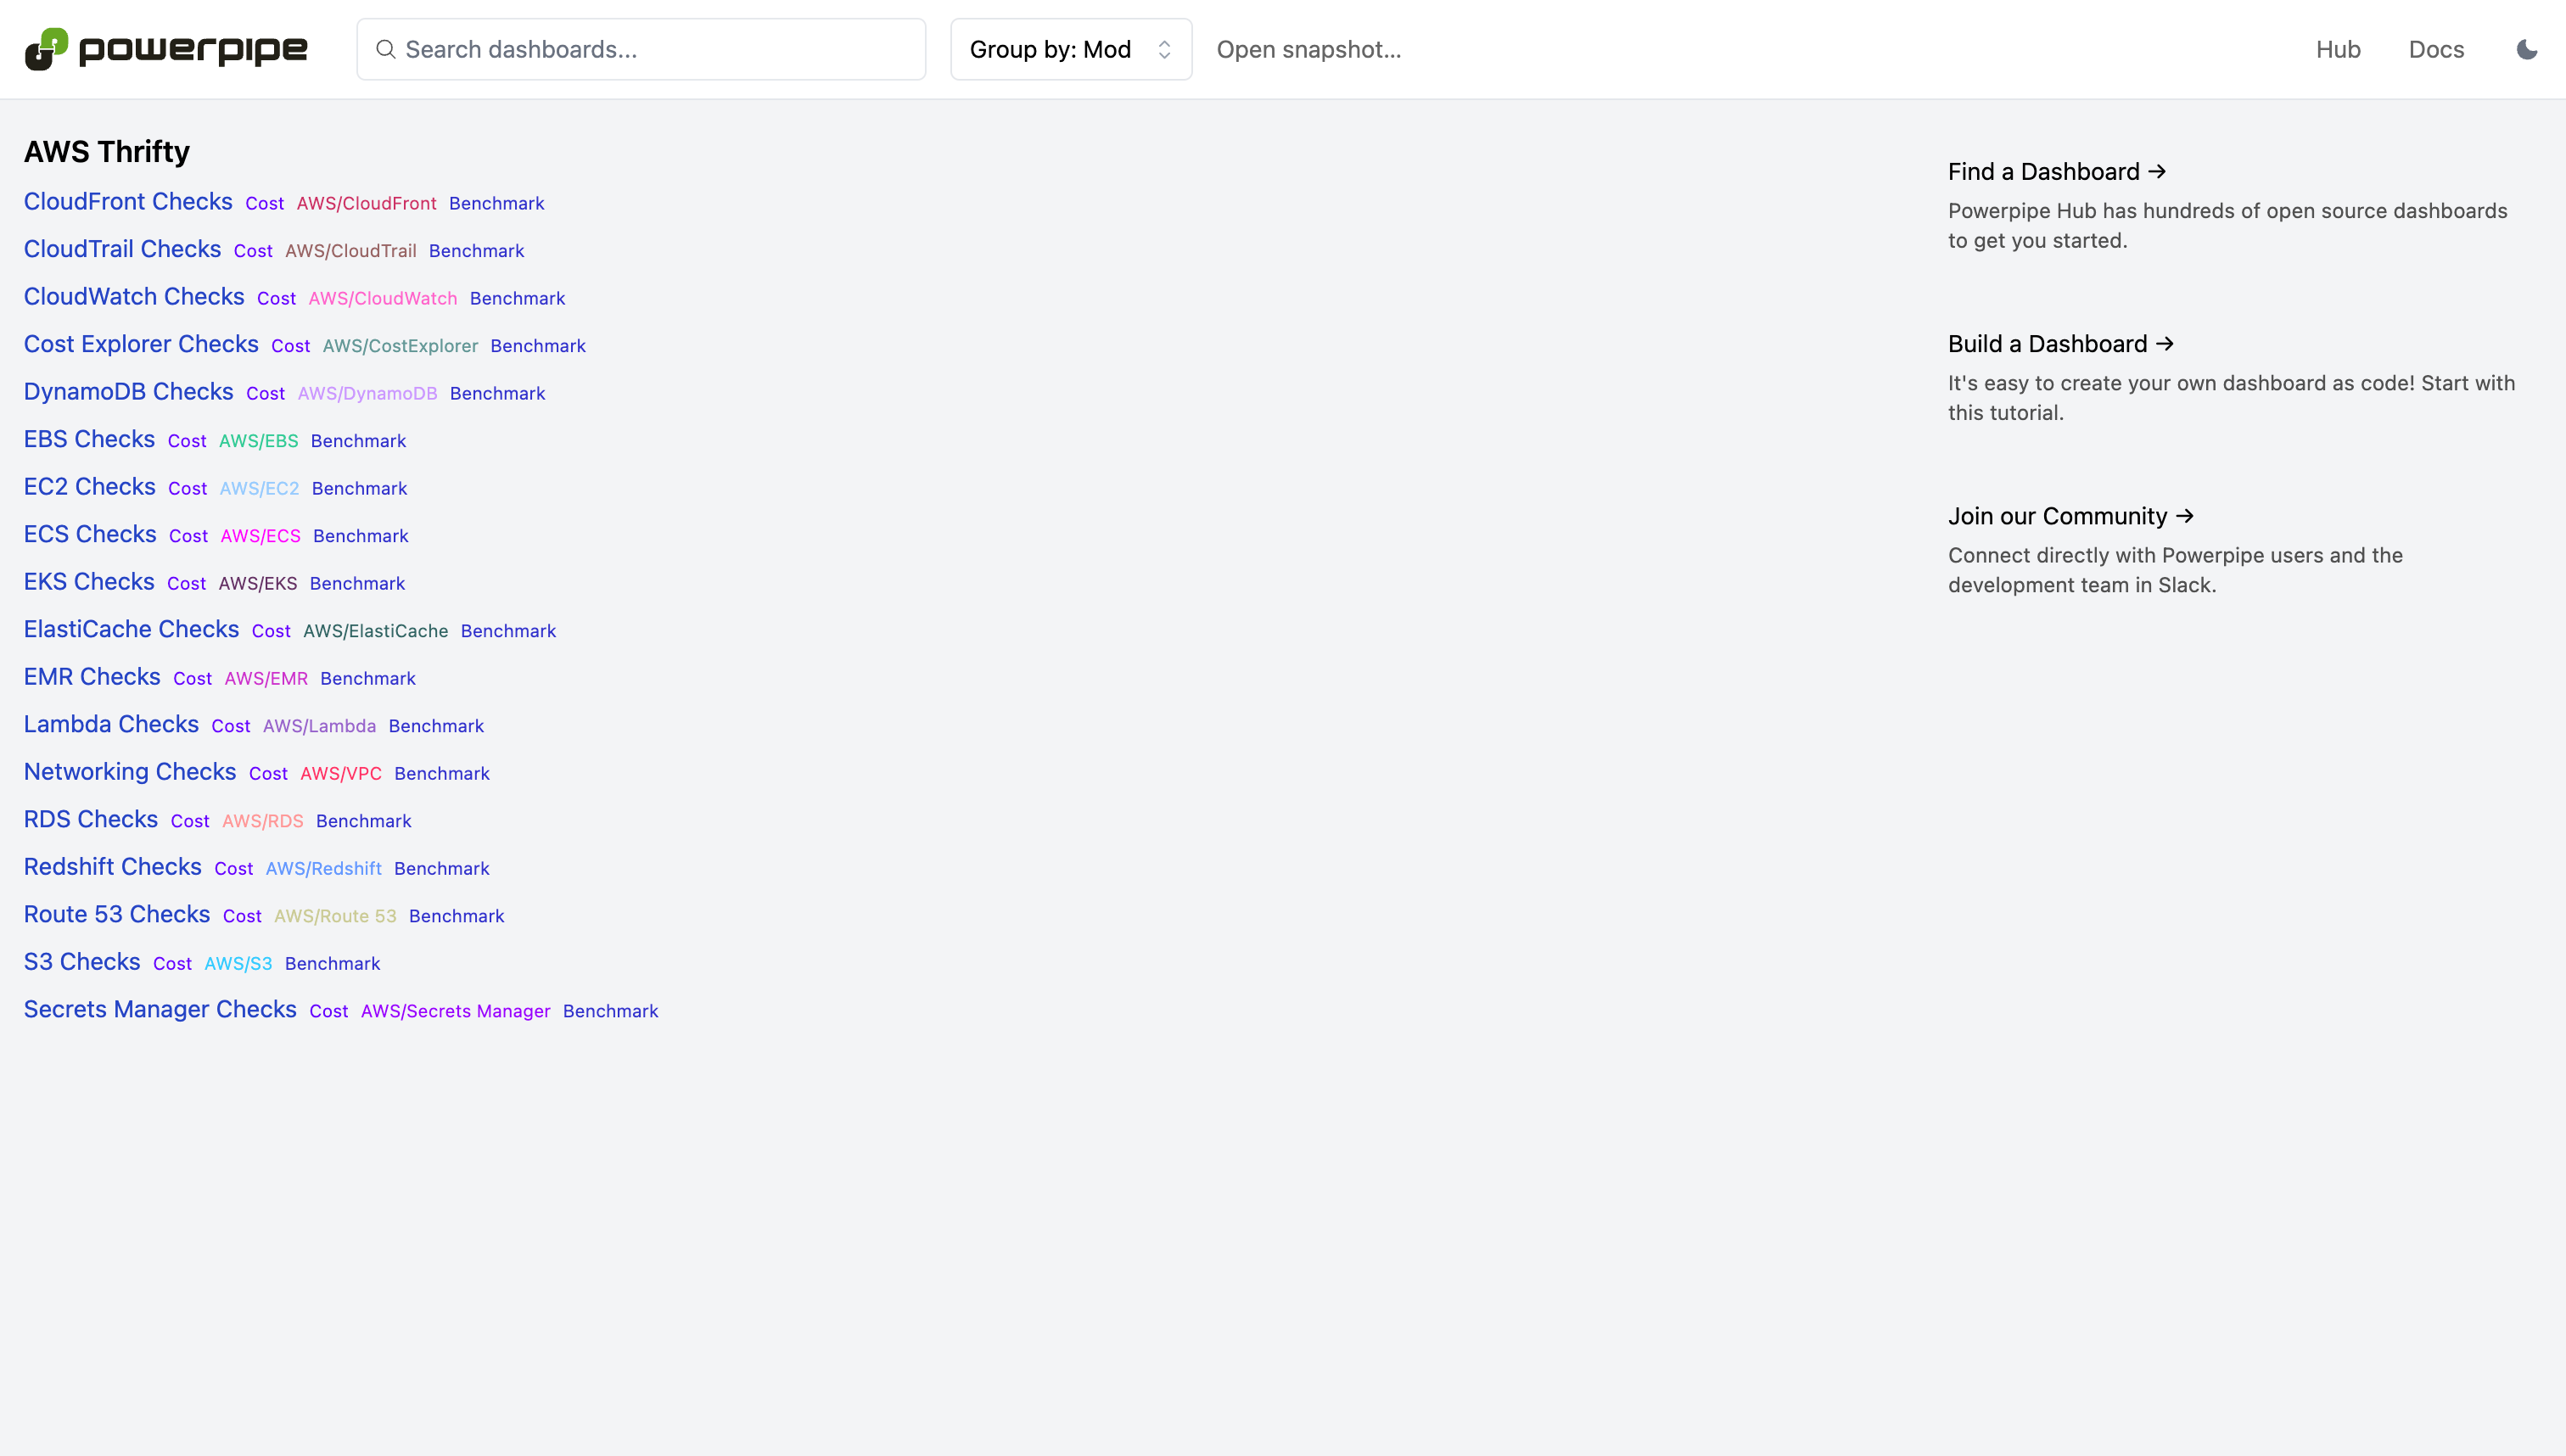This screenshot has height=1456, width=2566.
Task: Open the Group by: Mod dropdown
Action: [x=1069, y=49]
